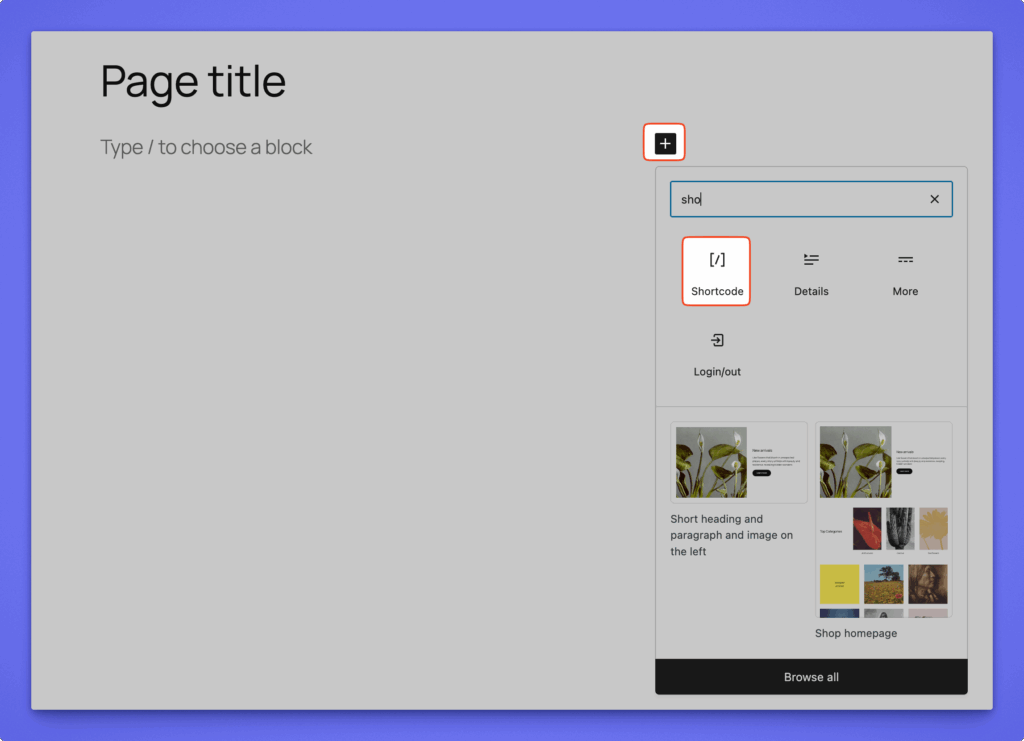Select the Shortcode block icon
The height and width of the screenshot is (741, 1024).
click(717, 260)
